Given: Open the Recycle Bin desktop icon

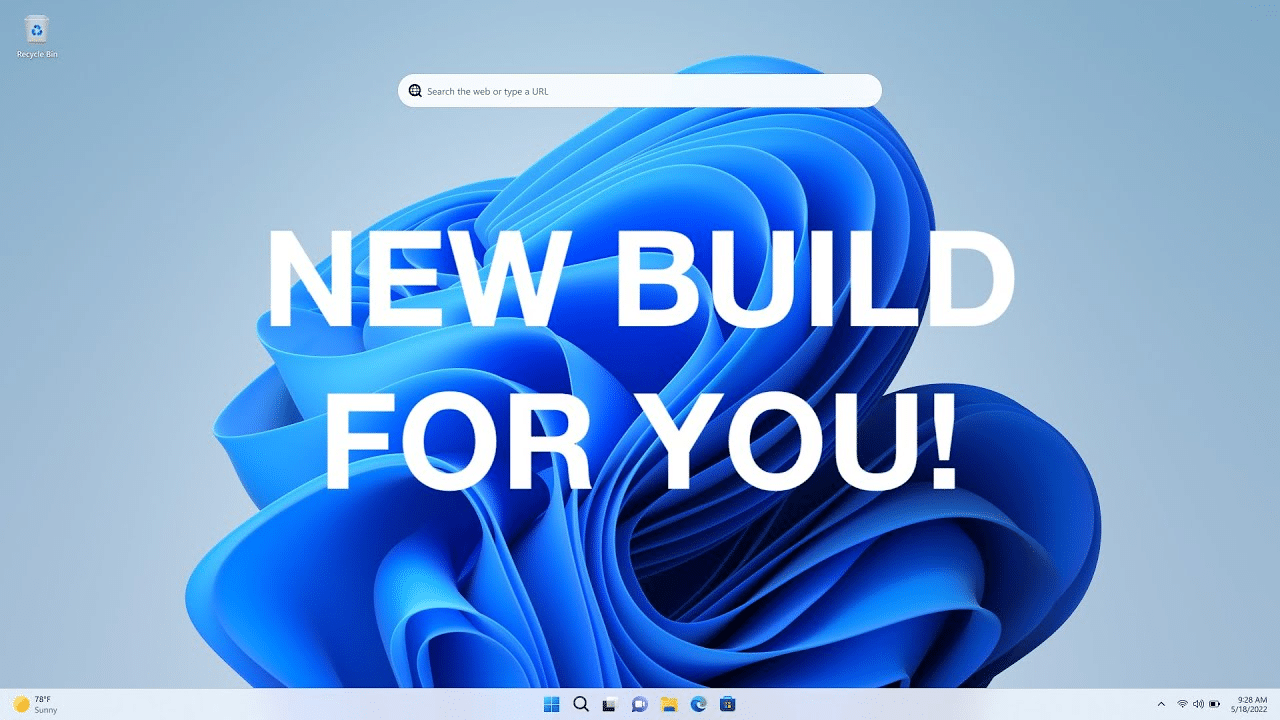Looking at the screenshot, I should [37, 37].
